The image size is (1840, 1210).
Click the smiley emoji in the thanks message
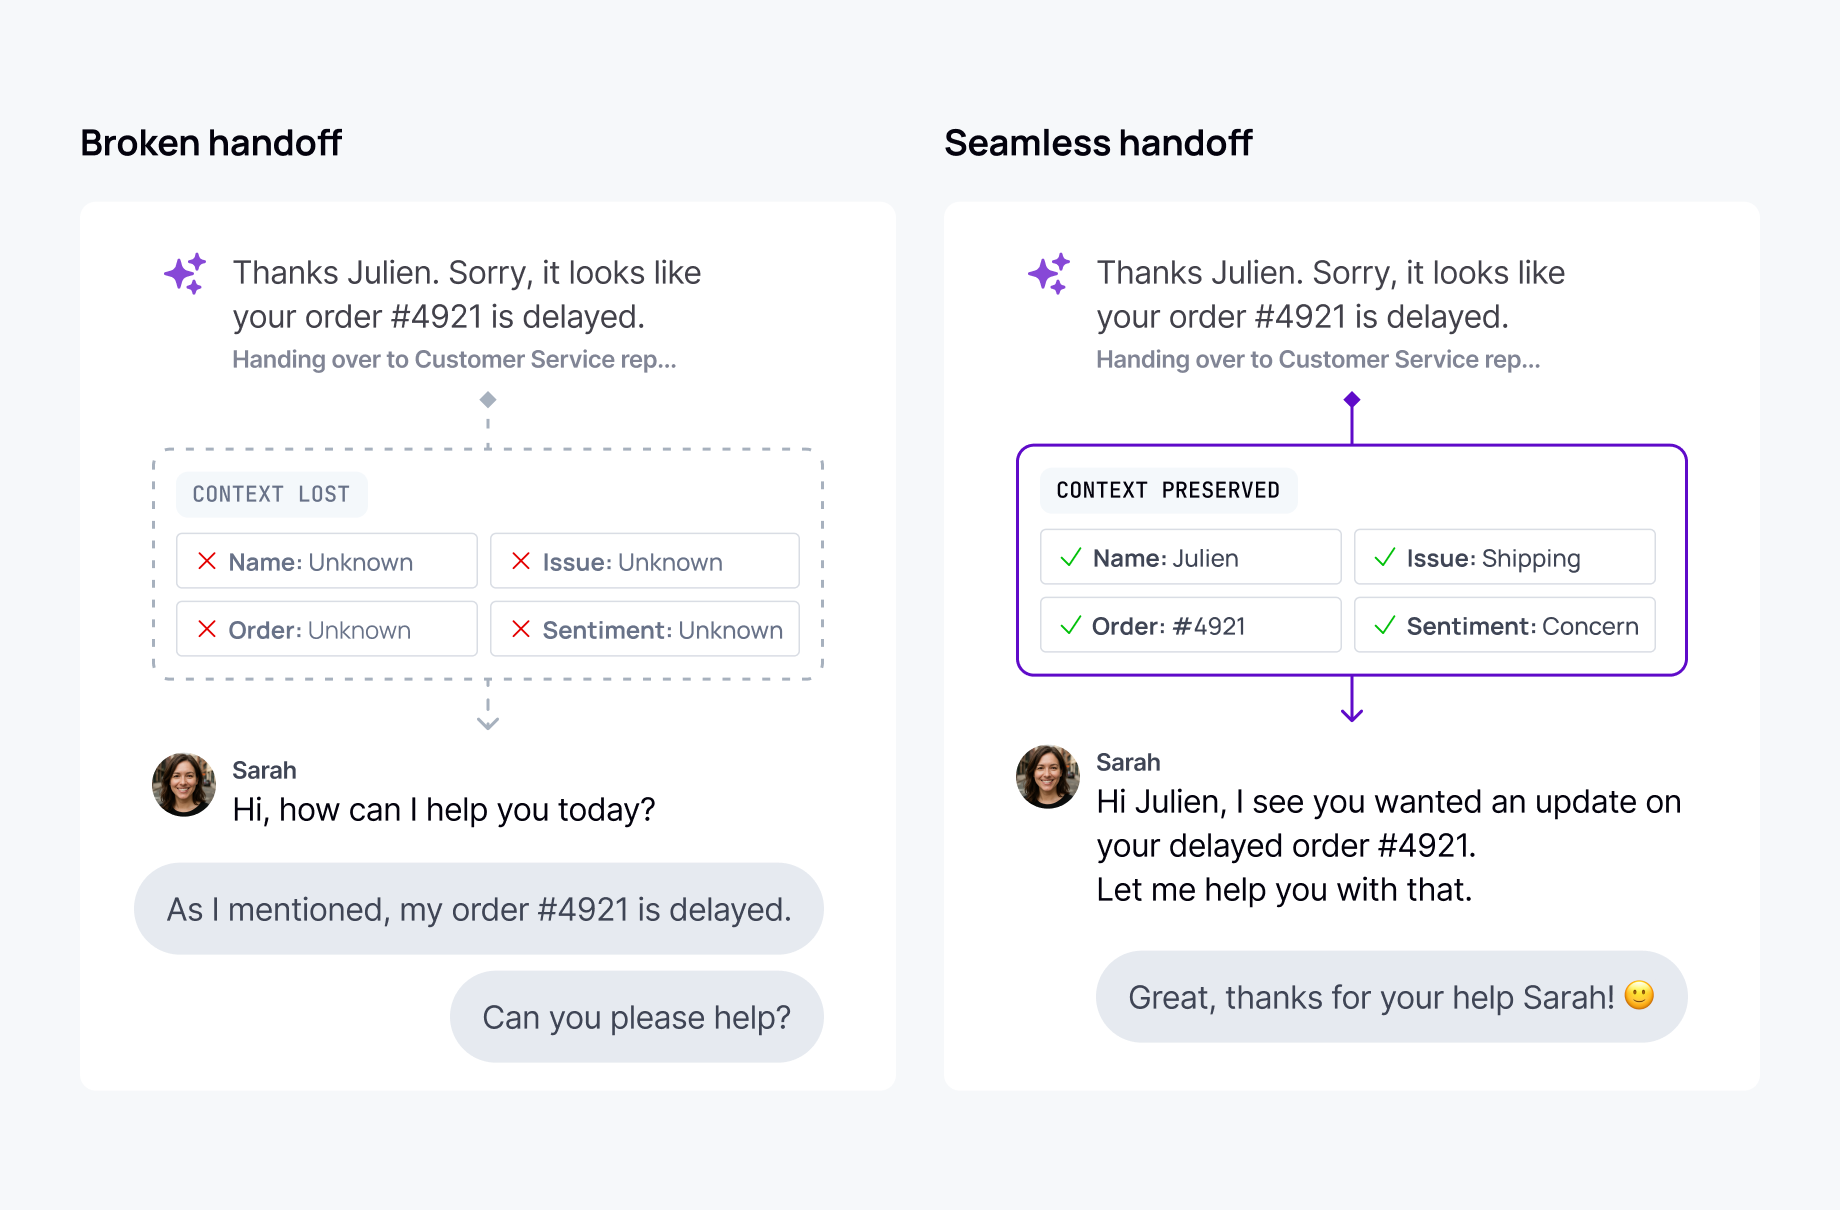coord(1639,996)
